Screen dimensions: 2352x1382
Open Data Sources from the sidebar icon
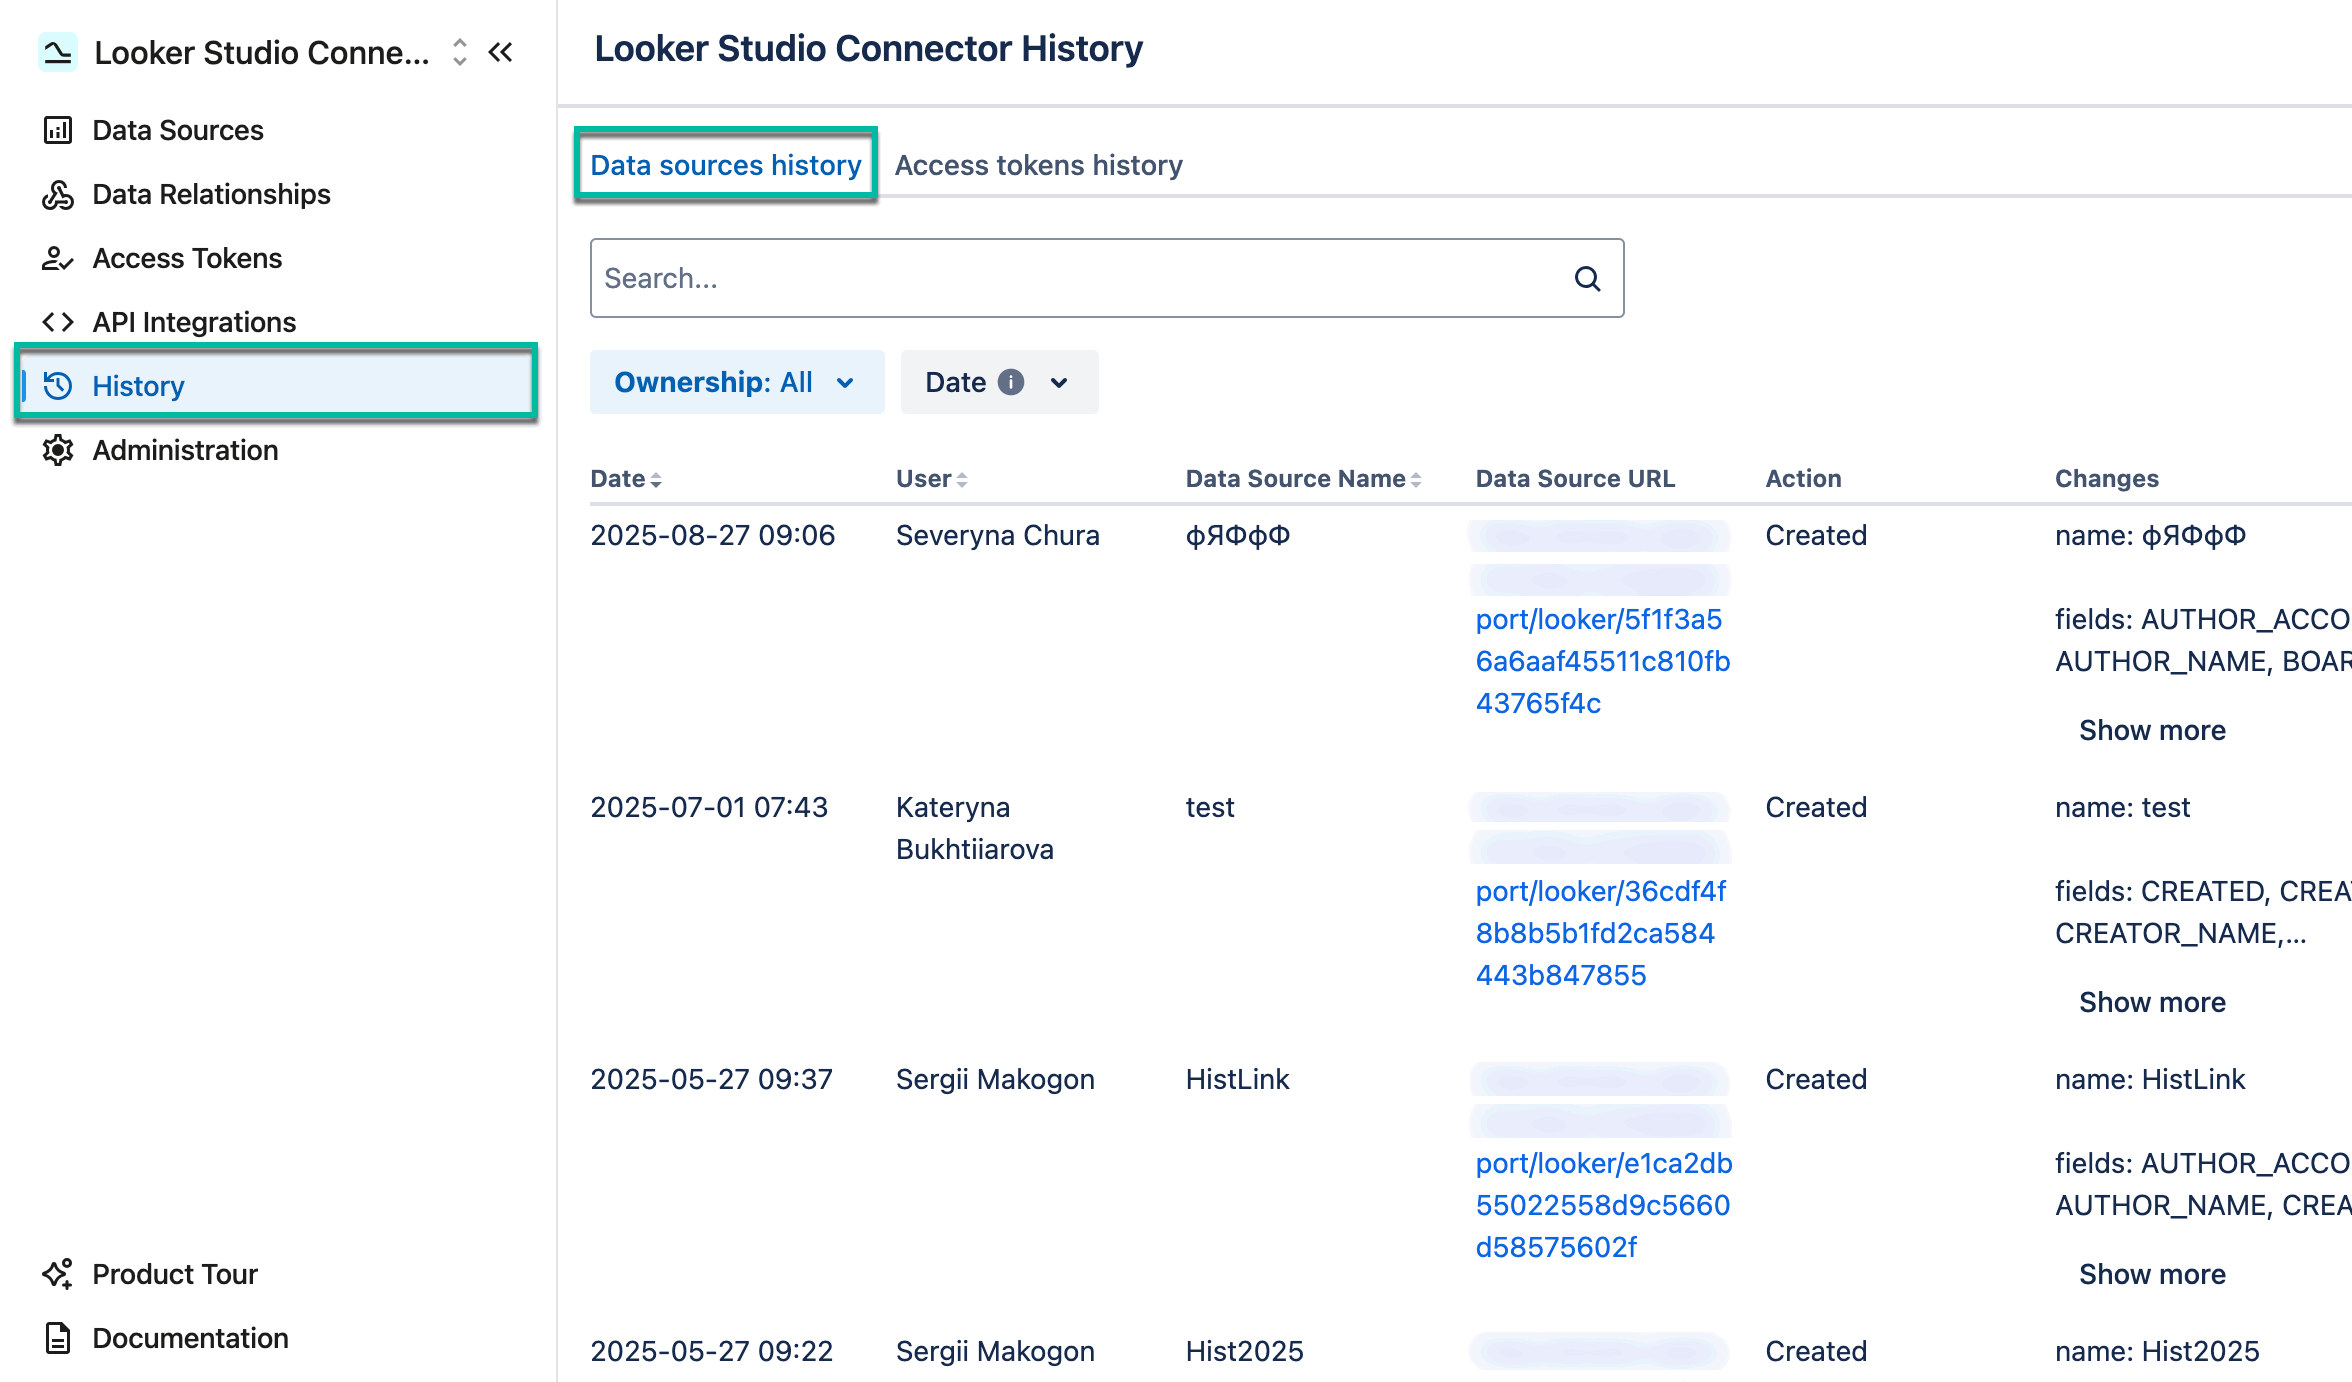click(x=58, y=129)
